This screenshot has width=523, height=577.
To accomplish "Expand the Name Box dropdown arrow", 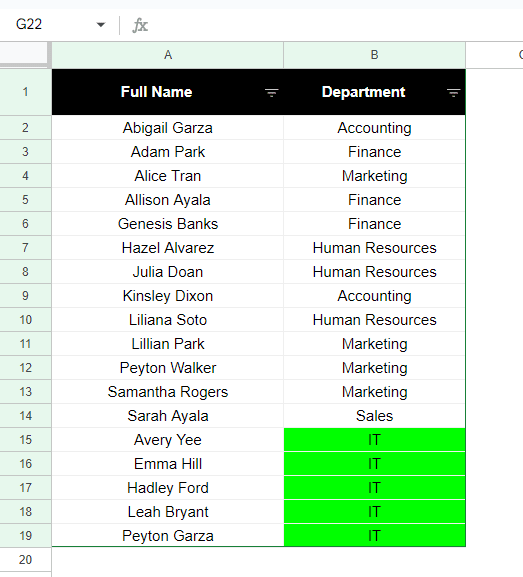I will [100, 25].
